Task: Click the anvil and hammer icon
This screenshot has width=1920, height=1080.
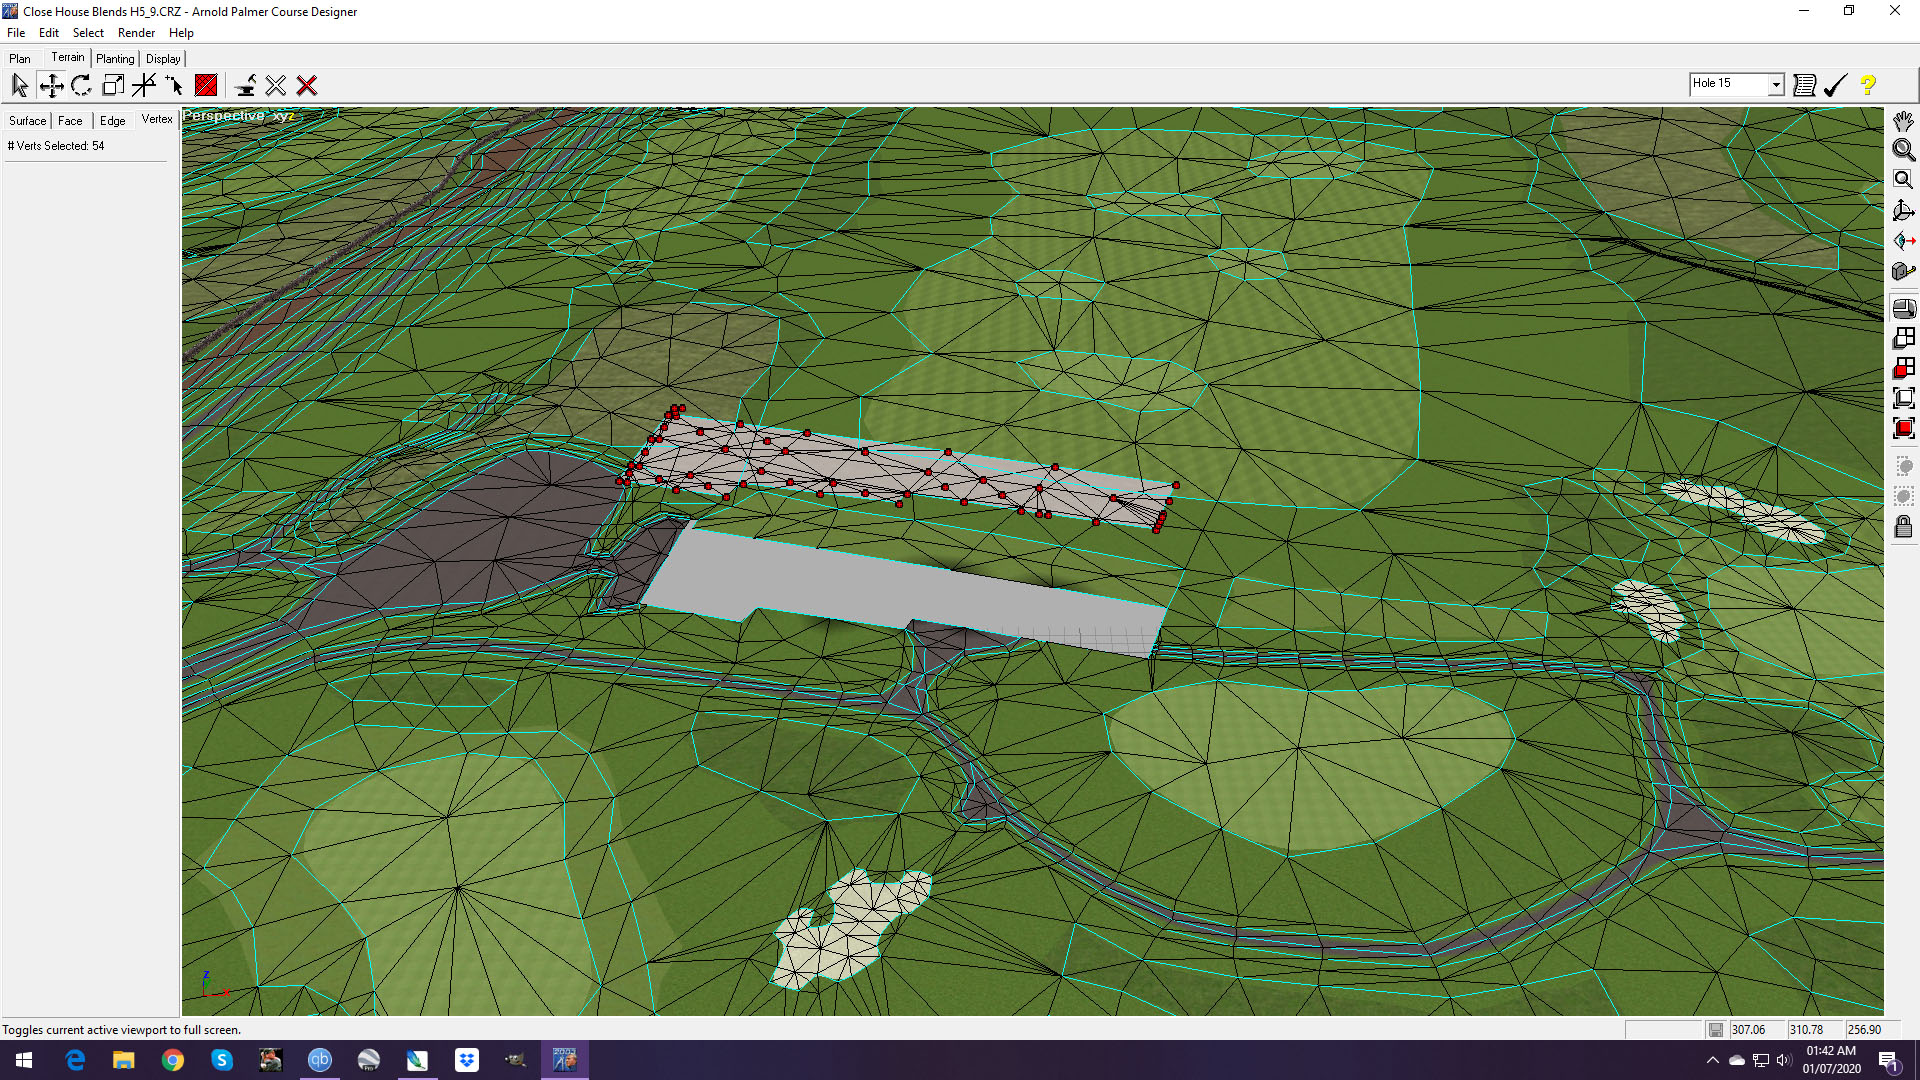Action: point(245,86)
